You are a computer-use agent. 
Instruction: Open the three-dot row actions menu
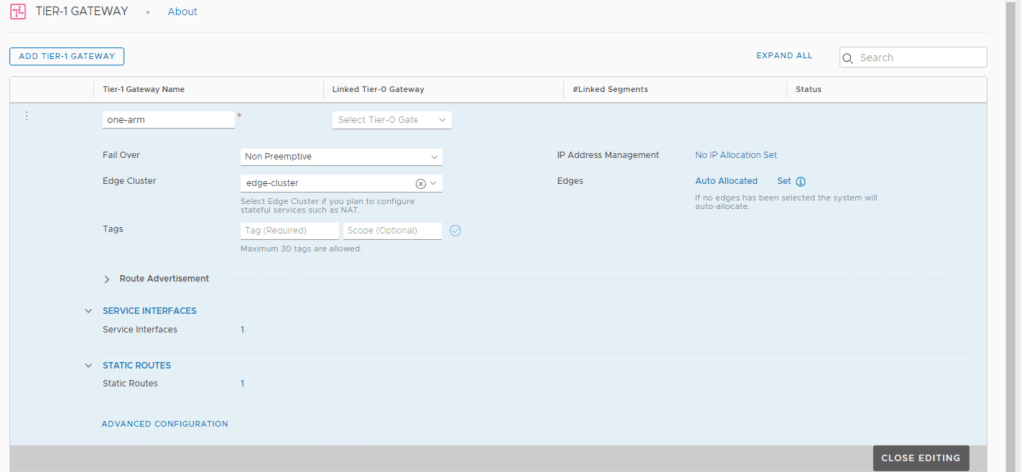coord(27,117)
